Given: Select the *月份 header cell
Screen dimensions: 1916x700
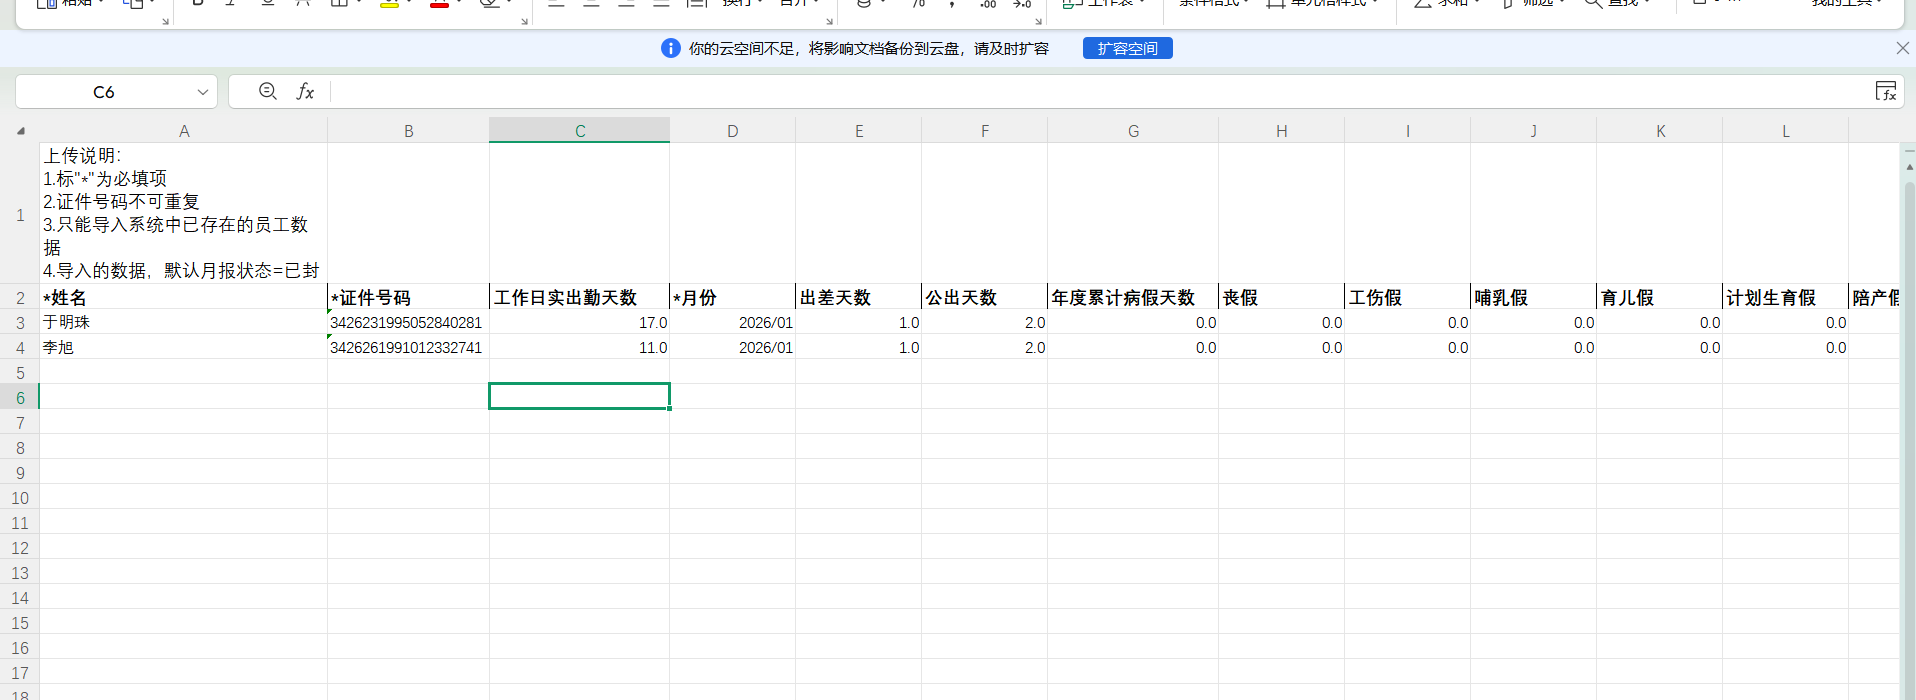Looking at the screenshot, I should (x=732, y=297).
